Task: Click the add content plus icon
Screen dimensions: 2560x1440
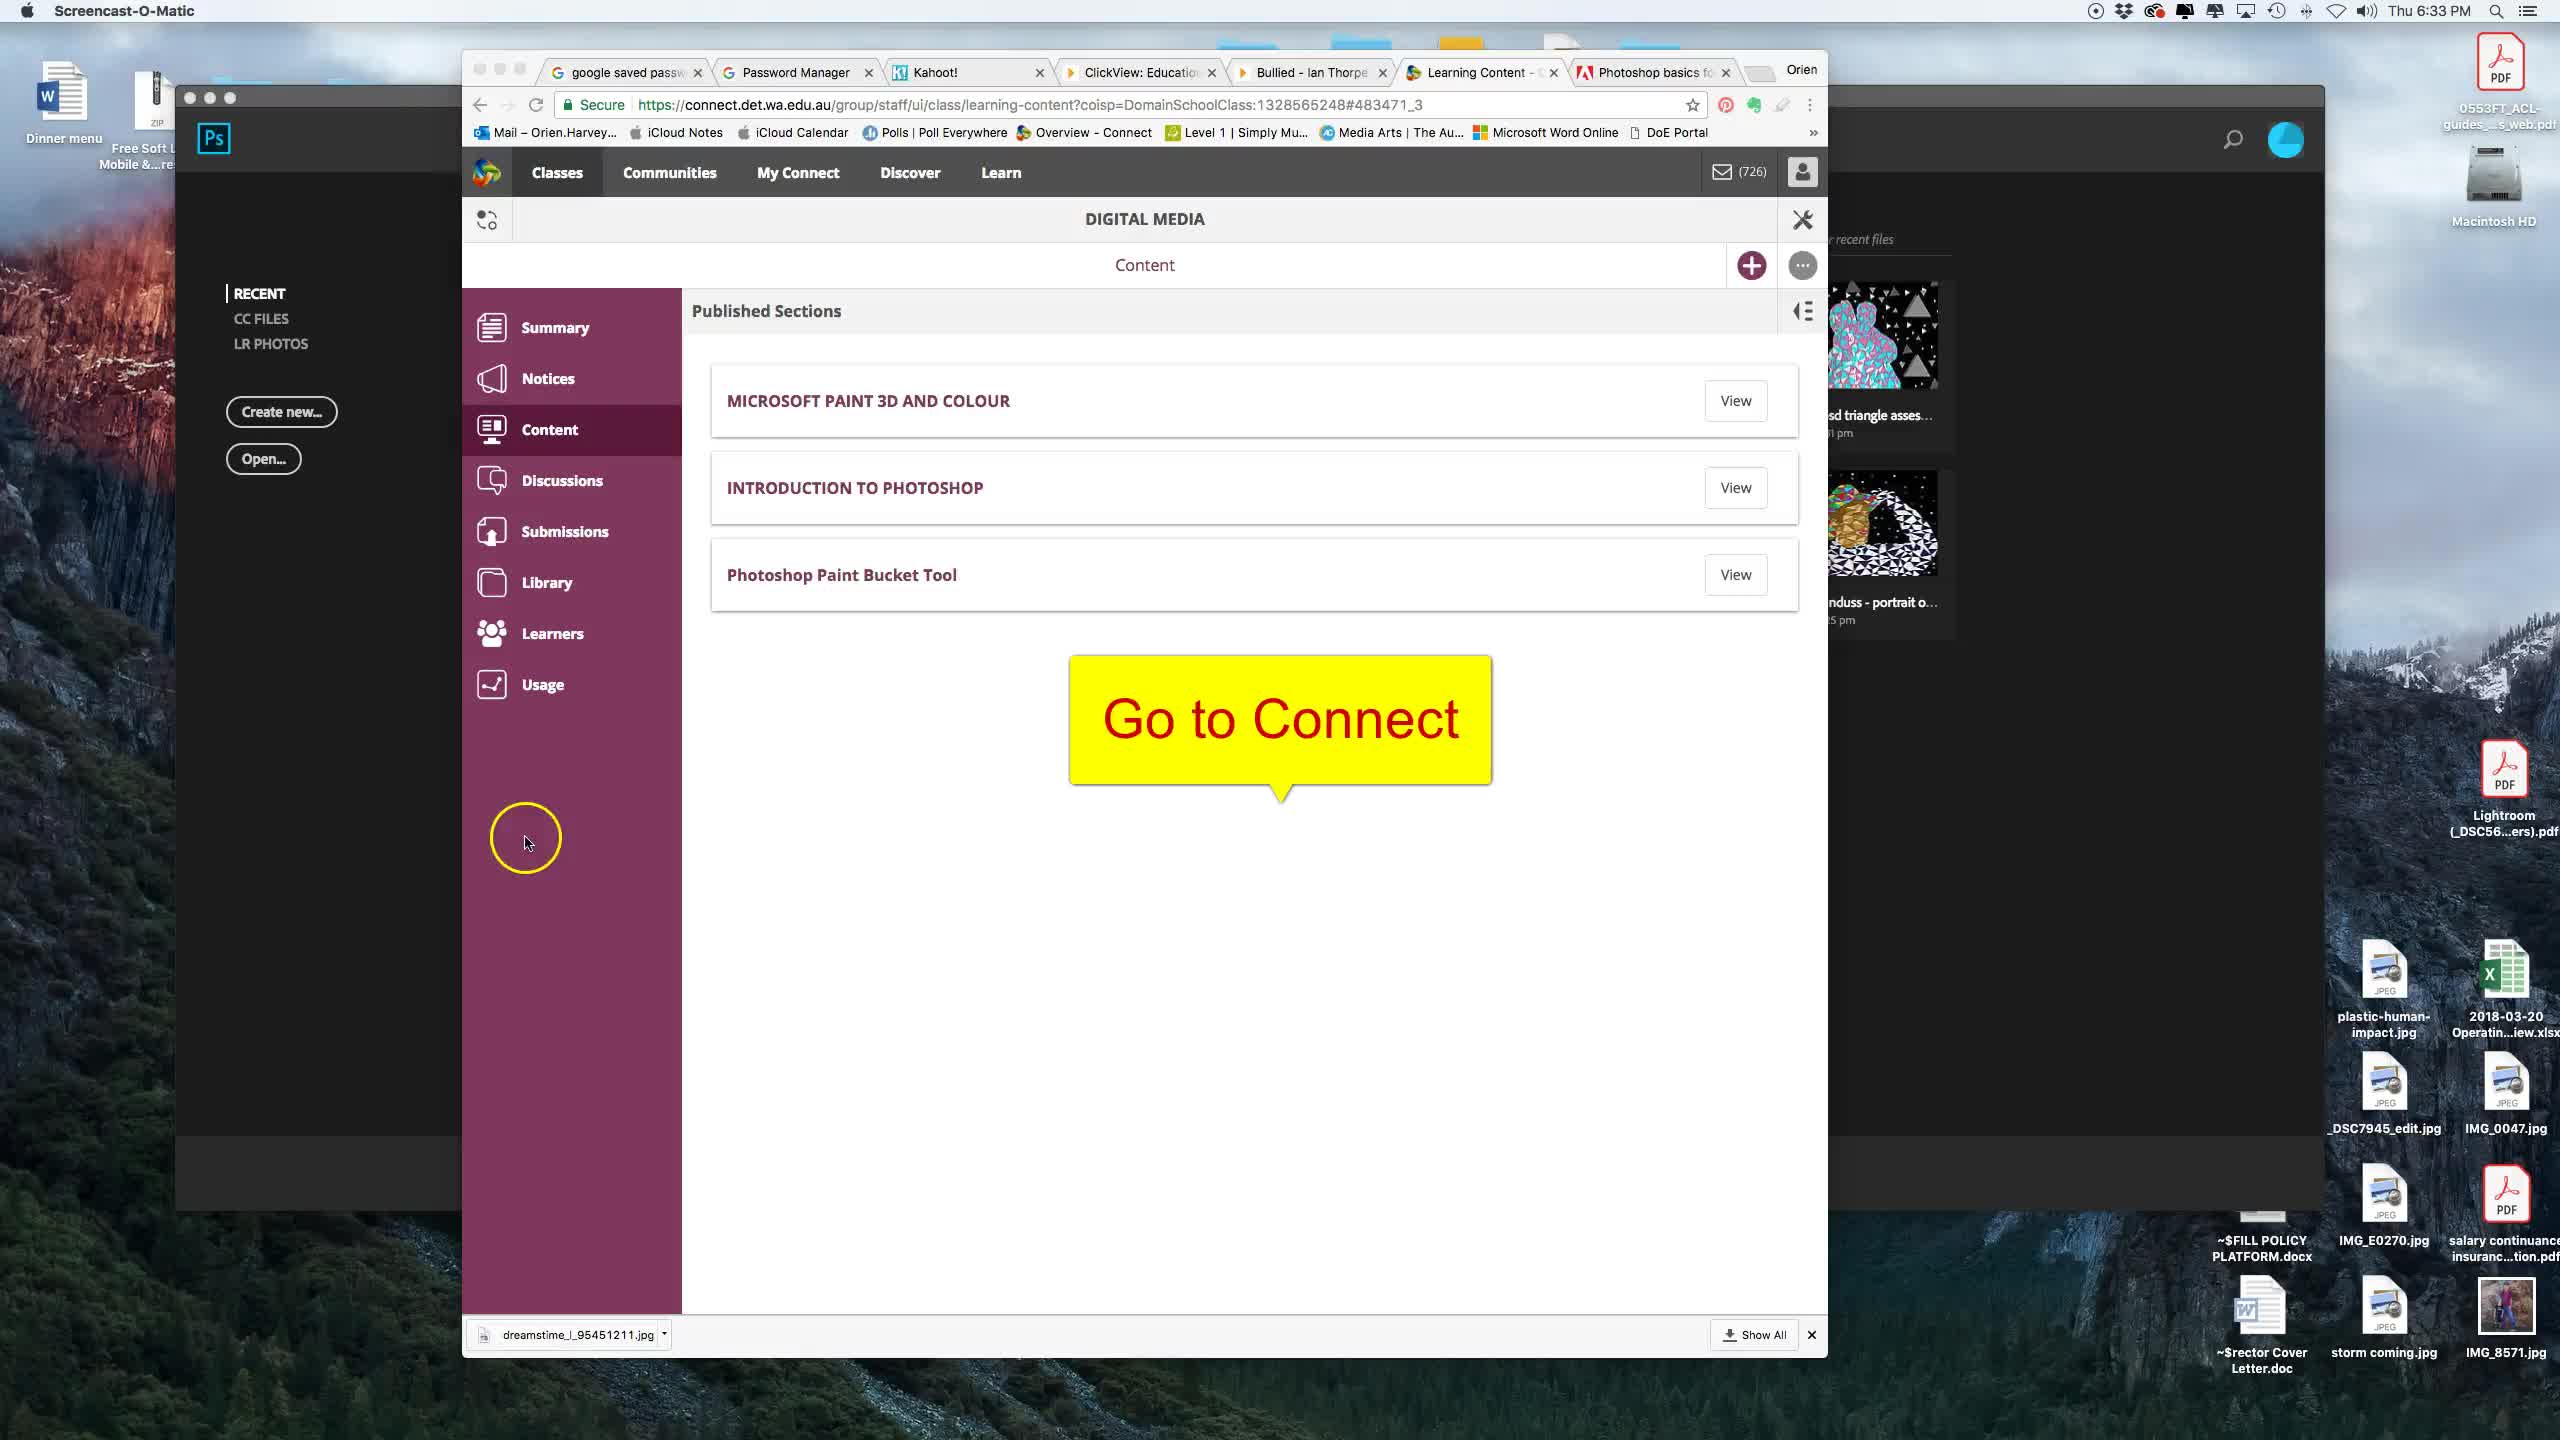Action: tap(1751, 265)
